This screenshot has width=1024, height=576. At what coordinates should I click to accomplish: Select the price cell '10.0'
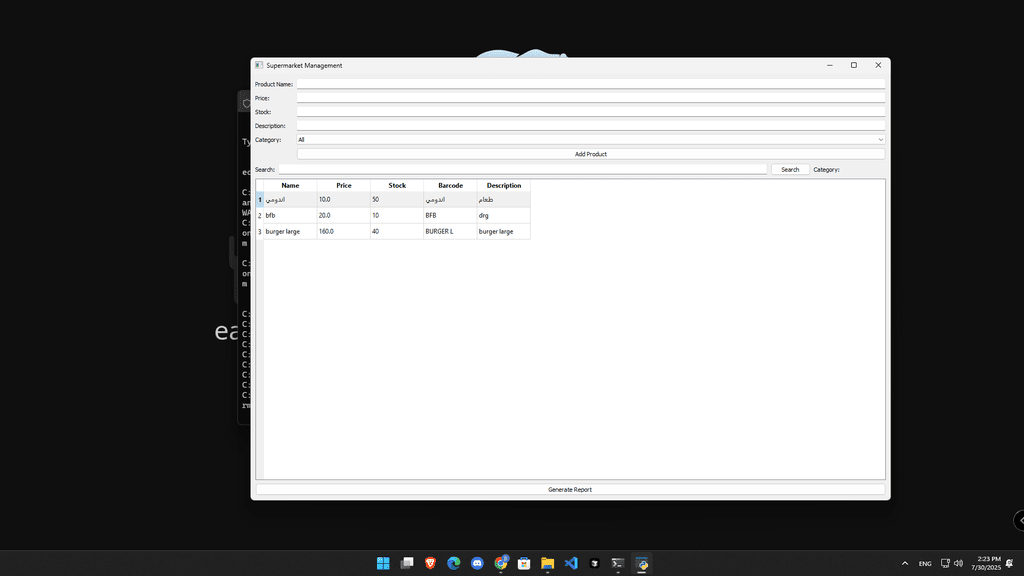point(344,200)
